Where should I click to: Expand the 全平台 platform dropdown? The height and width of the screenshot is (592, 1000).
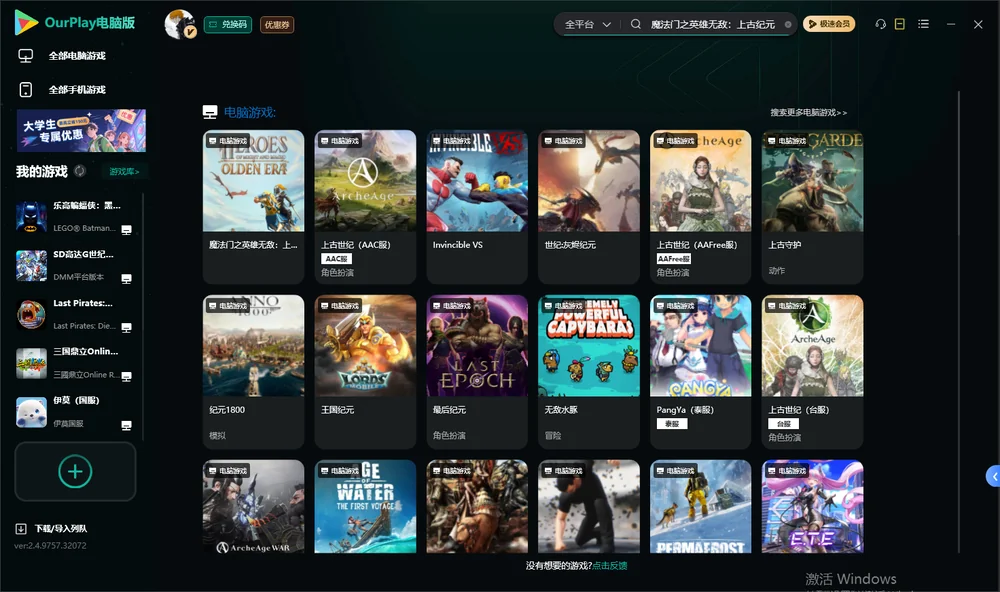tap(587, 24)
